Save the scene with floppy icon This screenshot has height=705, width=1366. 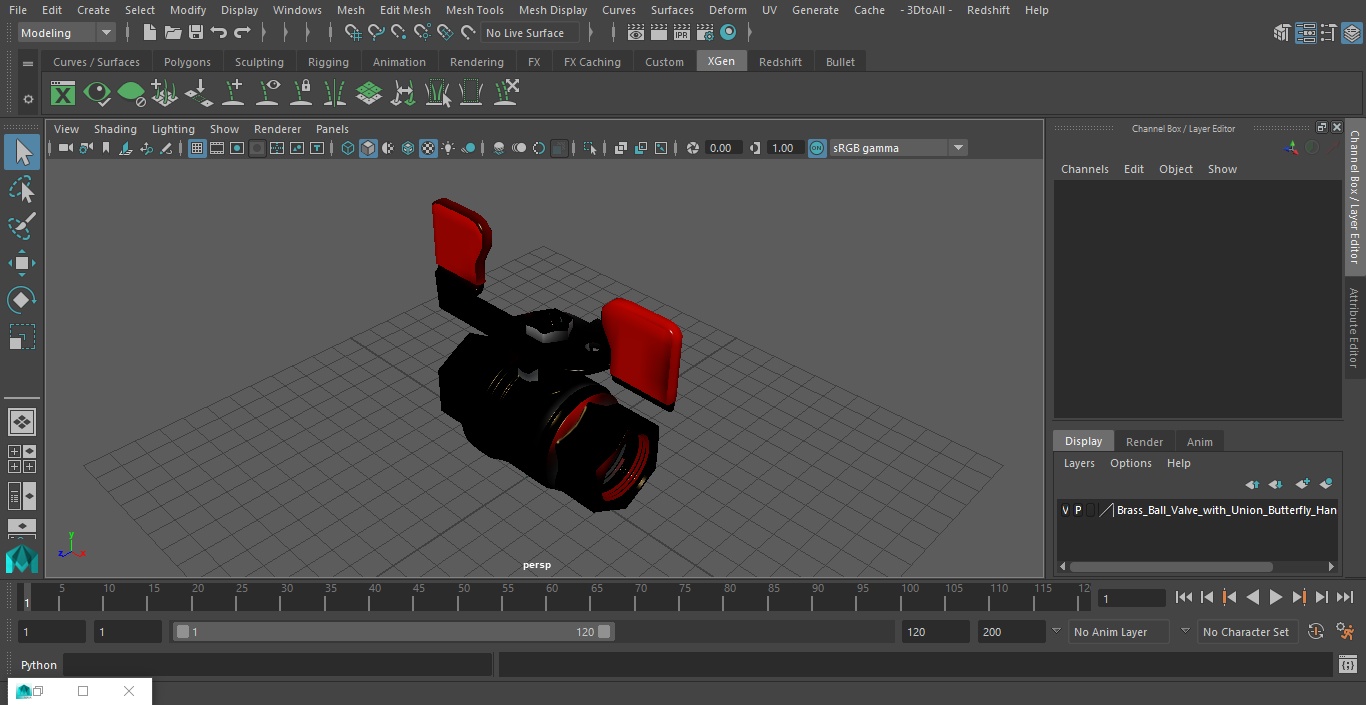(196, 33)
